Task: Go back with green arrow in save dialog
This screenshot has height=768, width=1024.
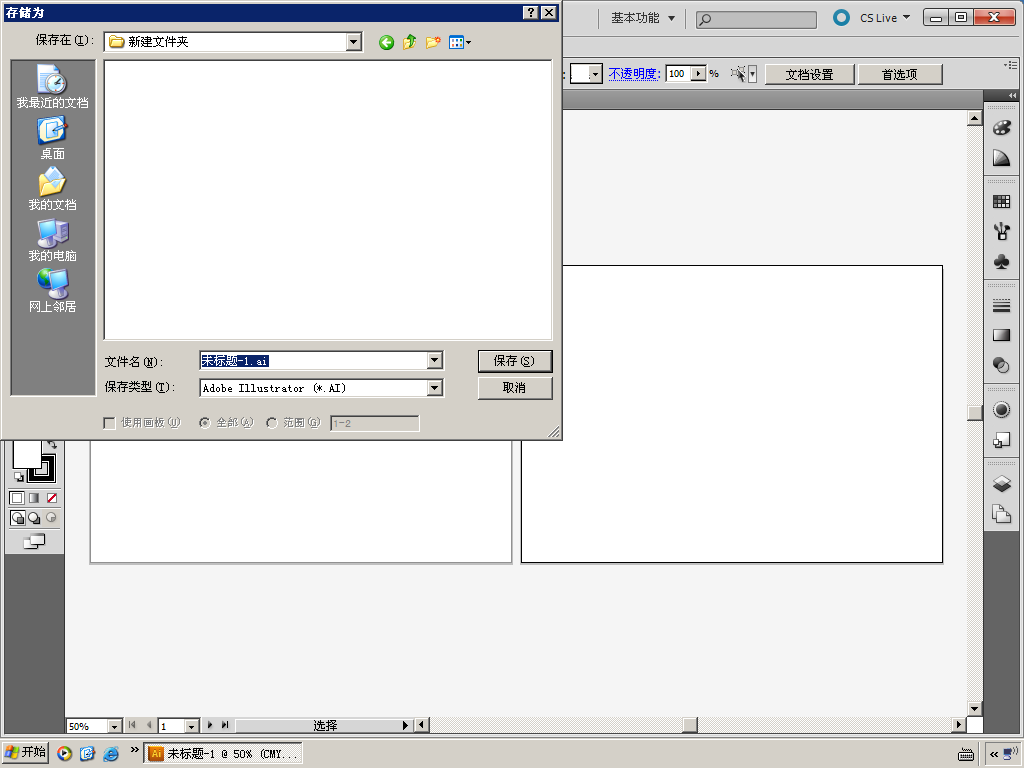Action: tap(386, 42)
